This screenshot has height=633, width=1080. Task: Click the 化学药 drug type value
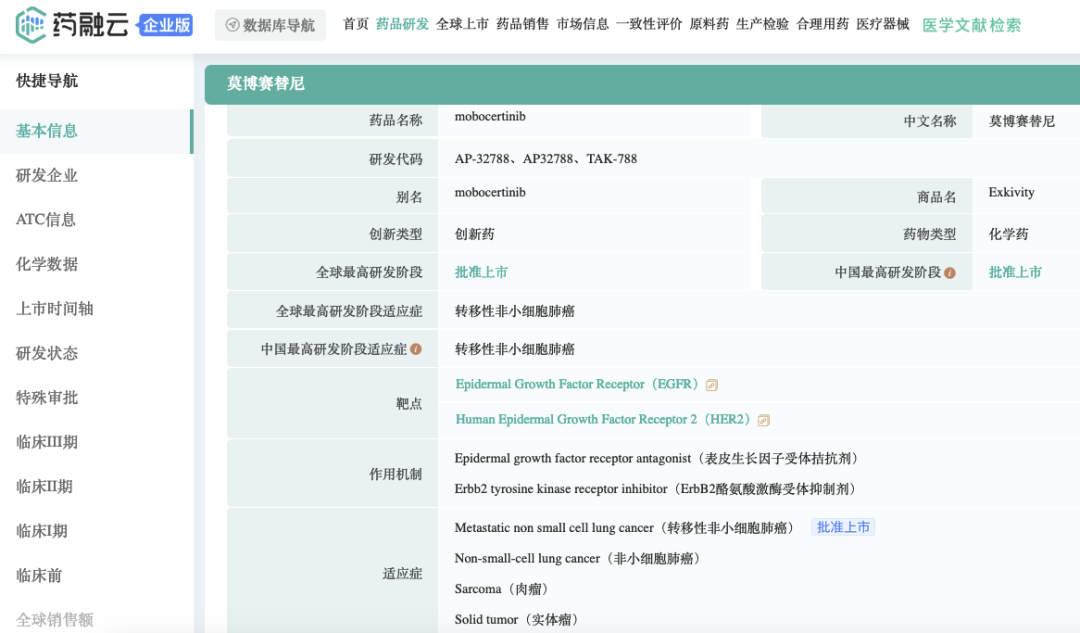(x=1008, y=234)
